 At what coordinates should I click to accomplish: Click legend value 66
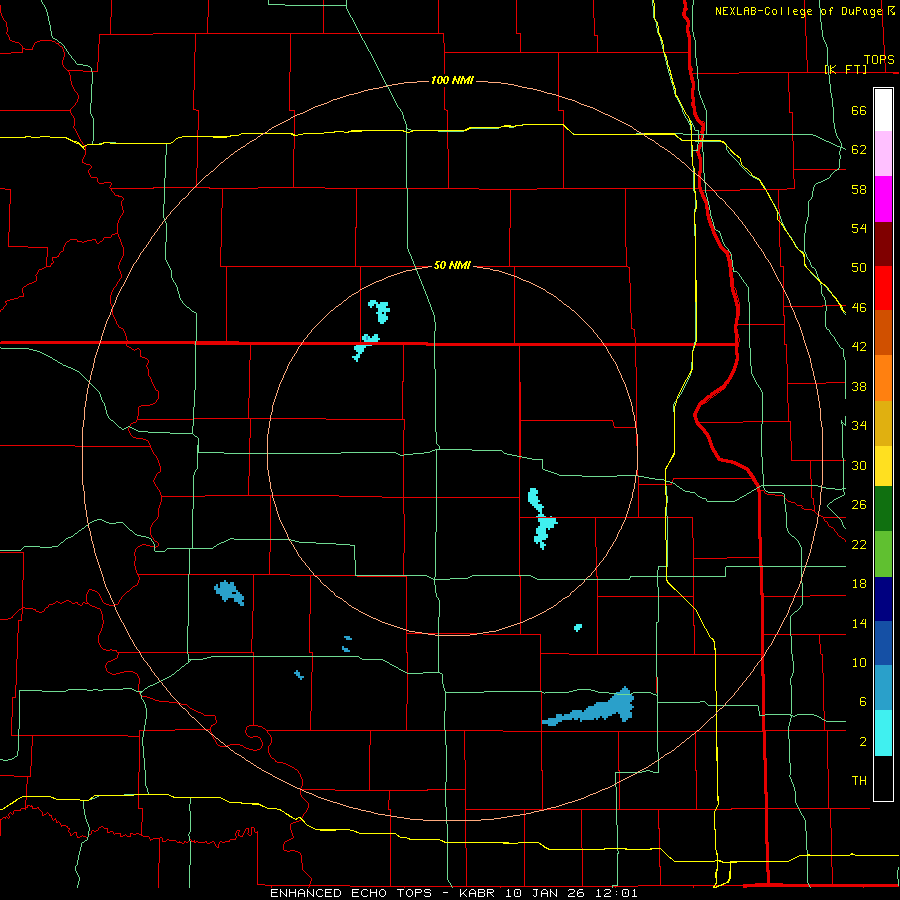[859, 111]
